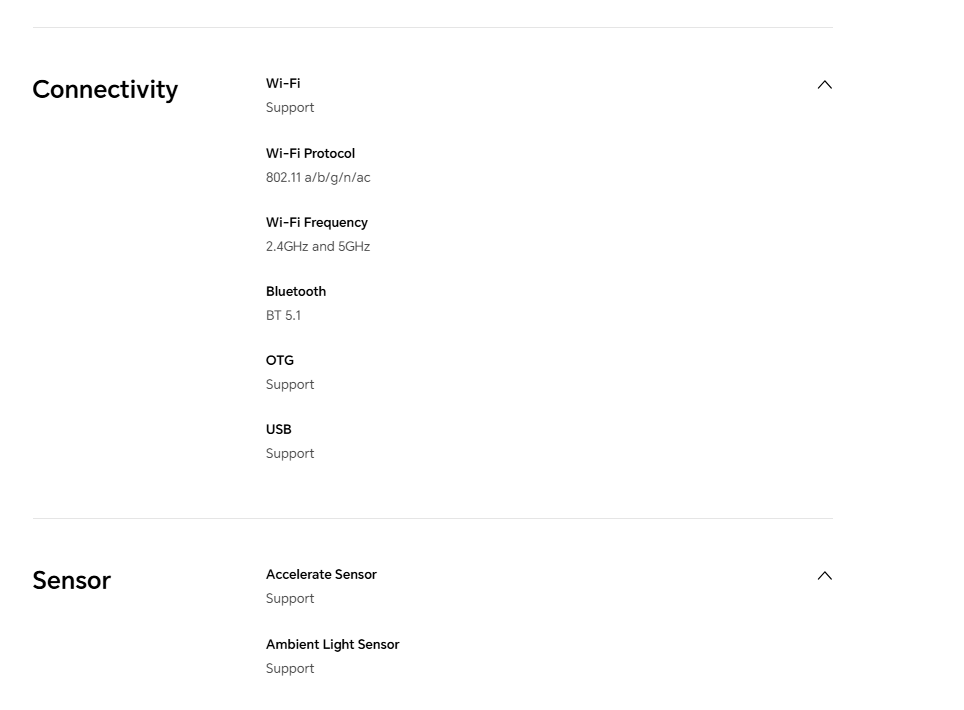This screenshot has width=964, height=710.
Task: Click the Support value under OTG
Action: (x=290, y=385)
